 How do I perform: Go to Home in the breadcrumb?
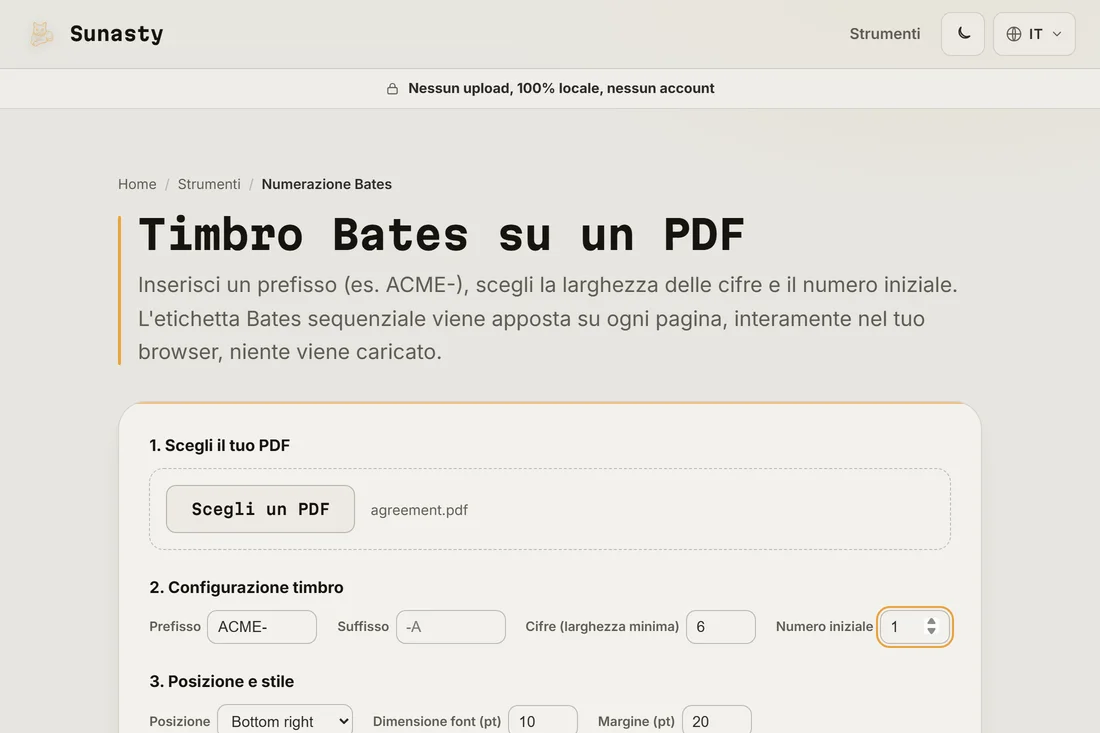(137, 184)
